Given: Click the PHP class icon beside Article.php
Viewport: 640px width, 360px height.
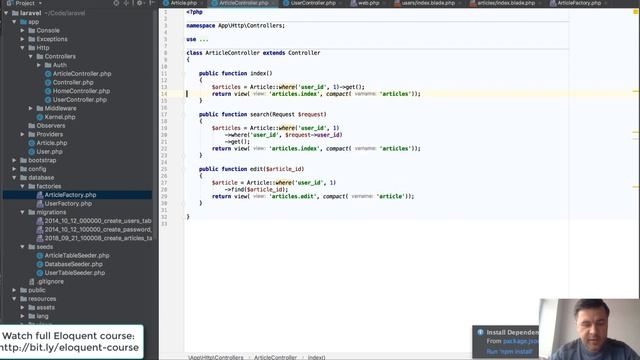Looking at the screenshot, I should pyautogui.click(x=31, y=143).
